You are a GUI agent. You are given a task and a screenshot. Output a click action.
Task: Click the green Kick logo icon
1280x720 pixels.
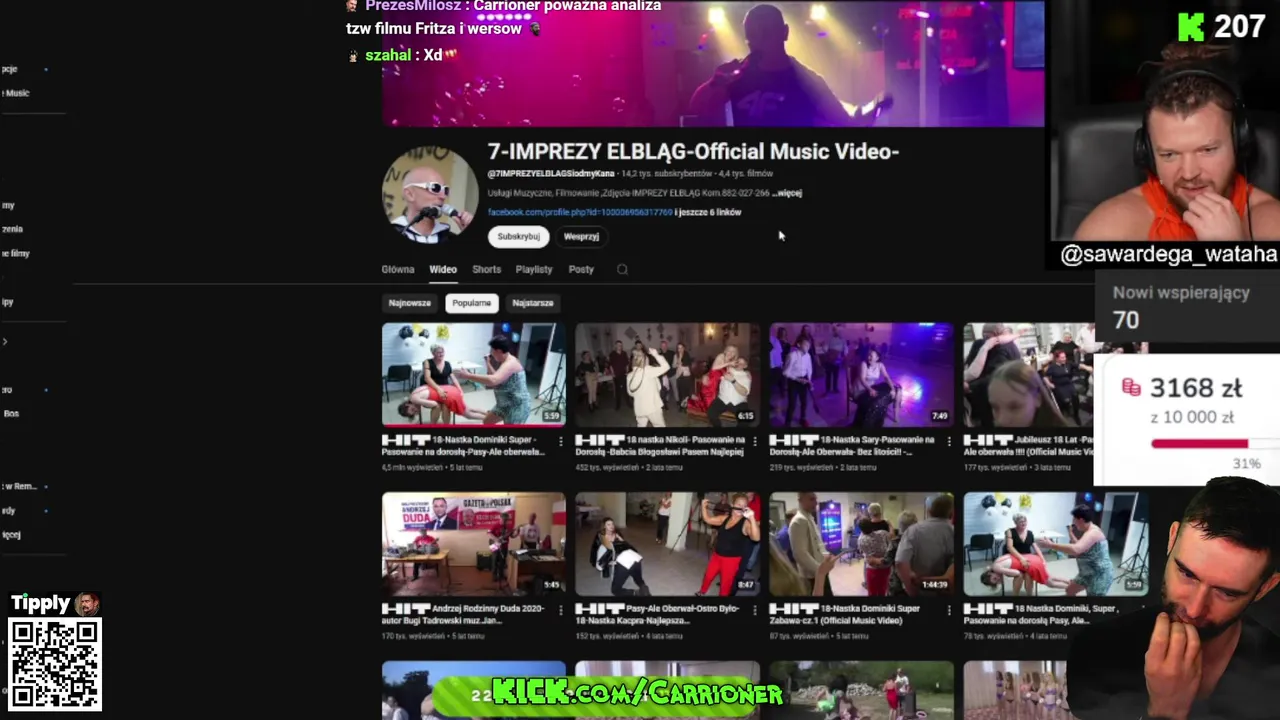pyautogui.click(x=1191, y=27)
